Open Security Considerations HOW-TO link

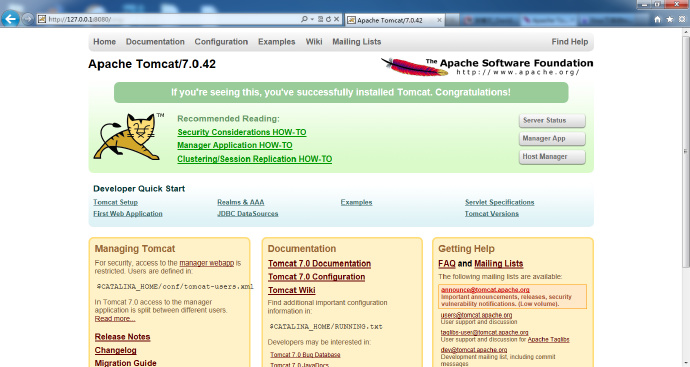click(x=242, y=132)
